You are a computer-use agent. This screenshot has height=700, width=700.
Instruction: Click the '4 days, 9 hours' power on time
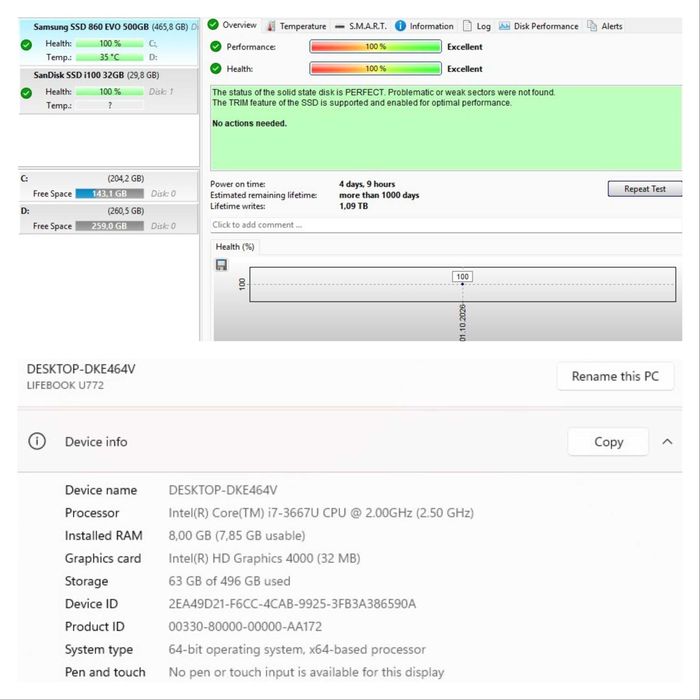(367, 184)
